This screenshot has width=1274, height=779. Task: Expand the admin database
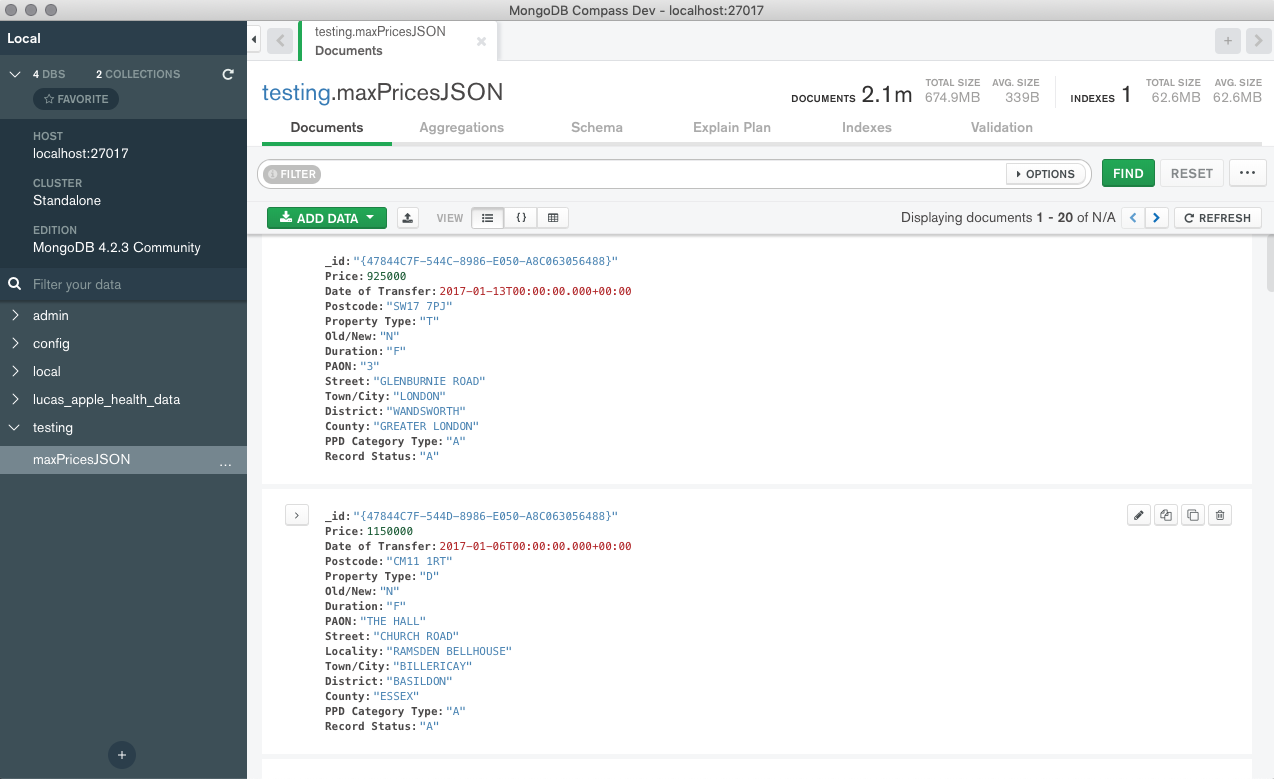pyautogui.click(x=15, y=315)
